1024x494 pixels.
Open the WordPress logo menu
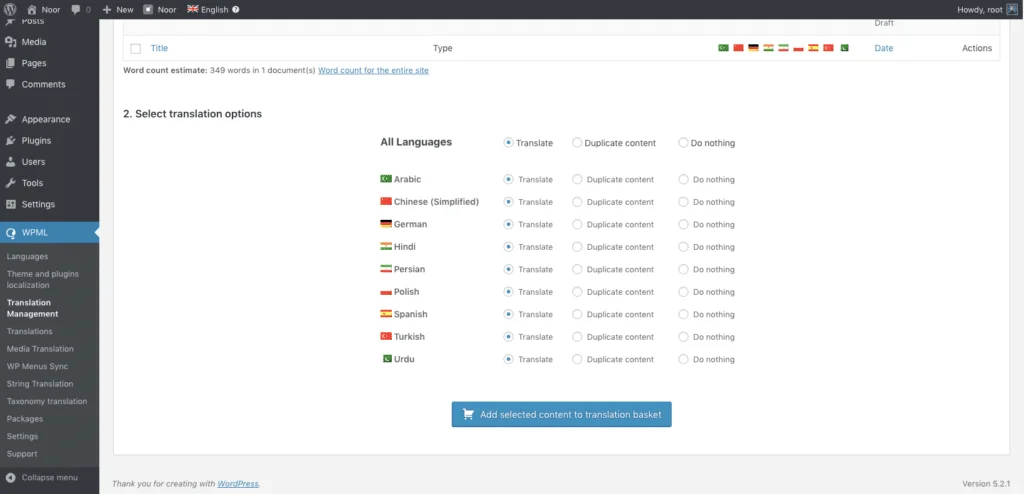pos(10,9)
